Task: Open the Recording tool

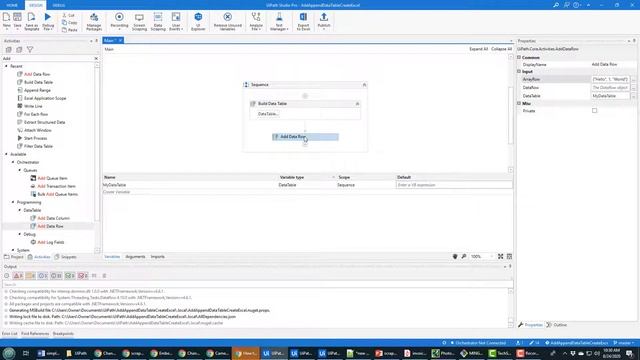Action: pyautogui.click(x=119, y=21)
